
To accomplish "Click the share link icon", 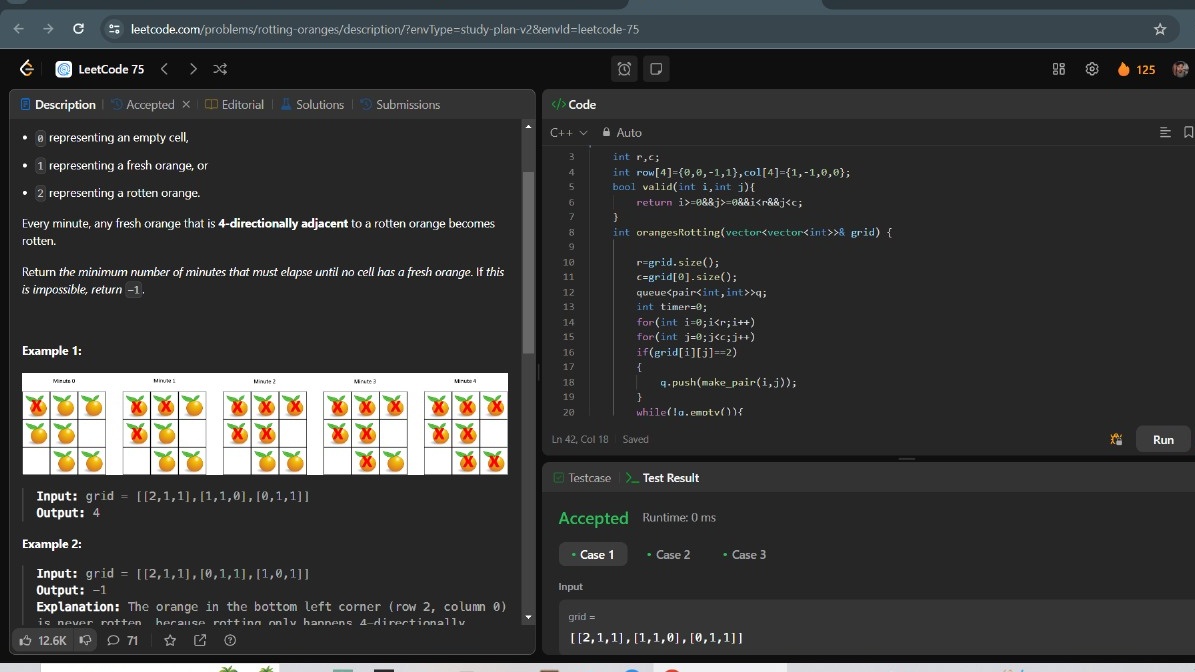I will coord(200,641).
